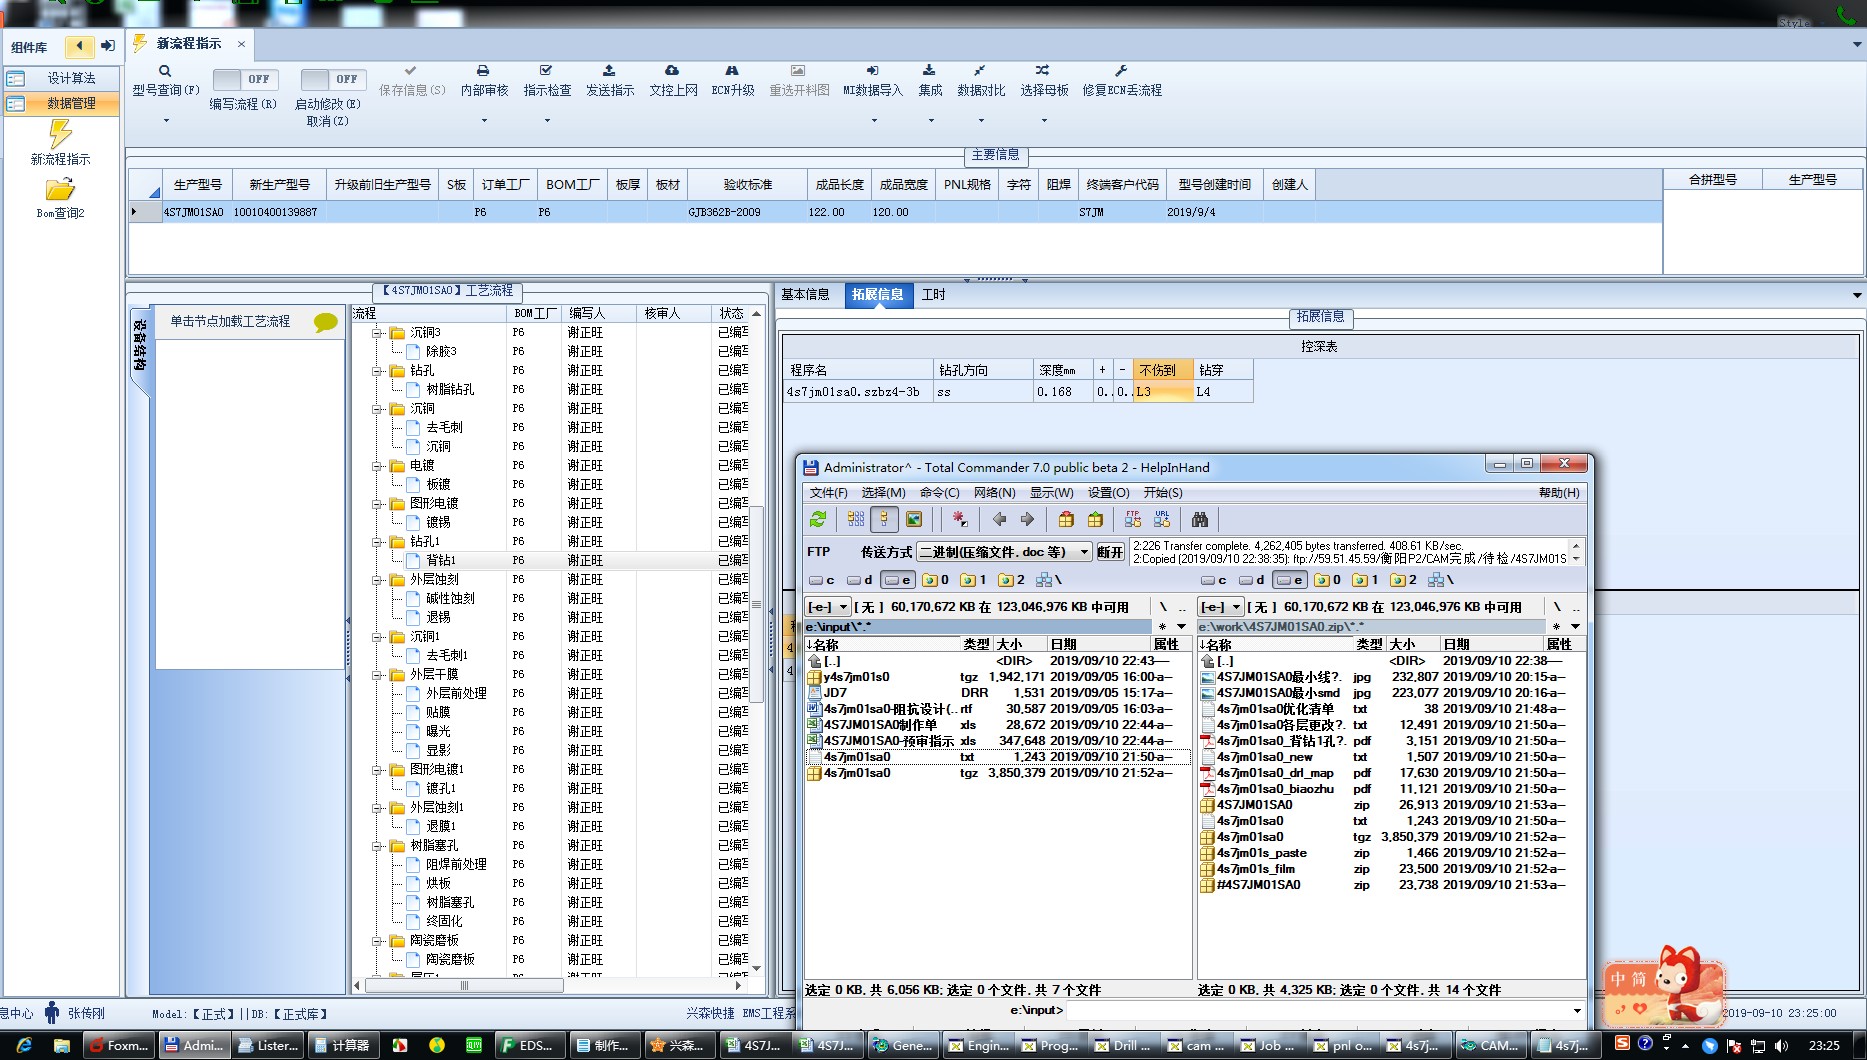Select file 4S7JM01SA0制作单 xls
This screenshot has height=1060, width=1867.
pyautogui.click(x=997, y=725)
